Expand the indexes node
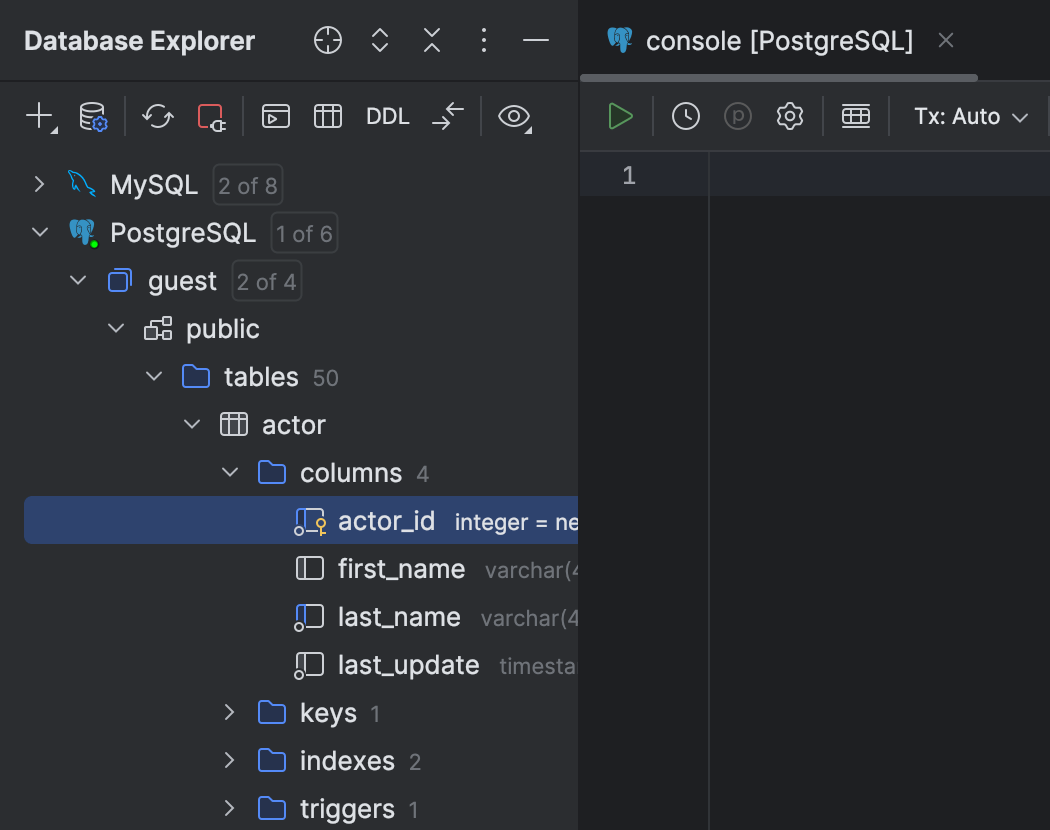 click(x=229, y=761)
